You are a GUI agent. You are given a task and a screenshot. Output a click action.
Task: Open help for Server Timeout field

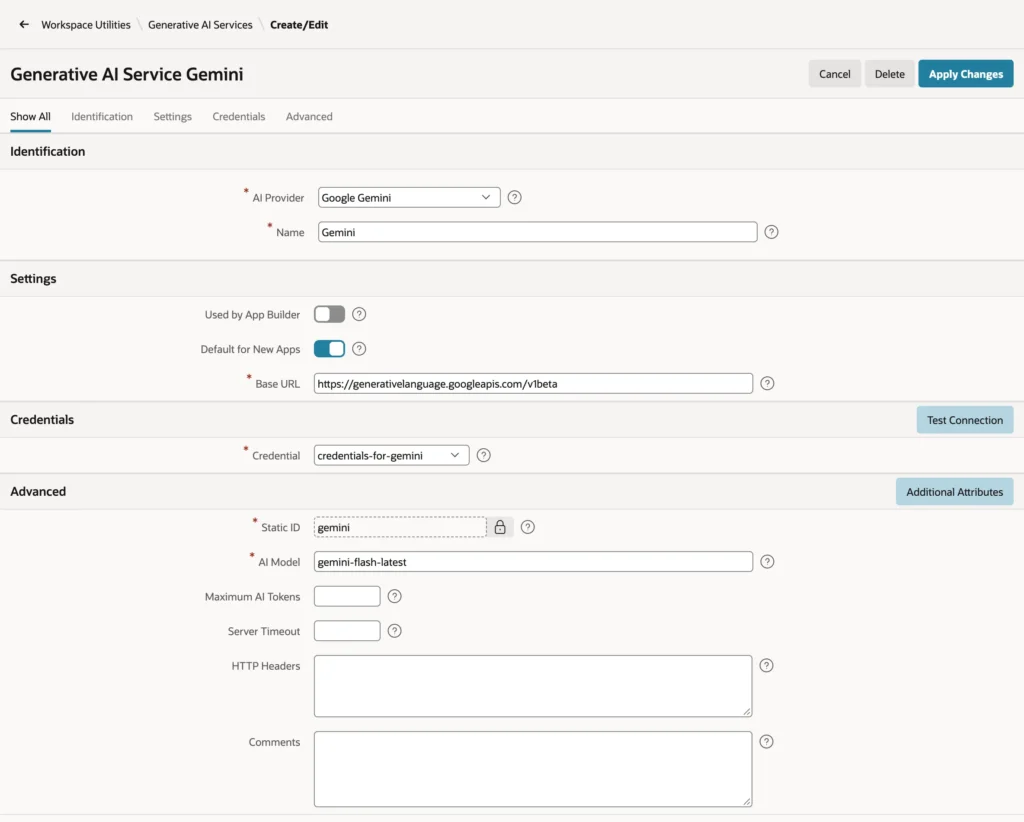click(394, 631)
